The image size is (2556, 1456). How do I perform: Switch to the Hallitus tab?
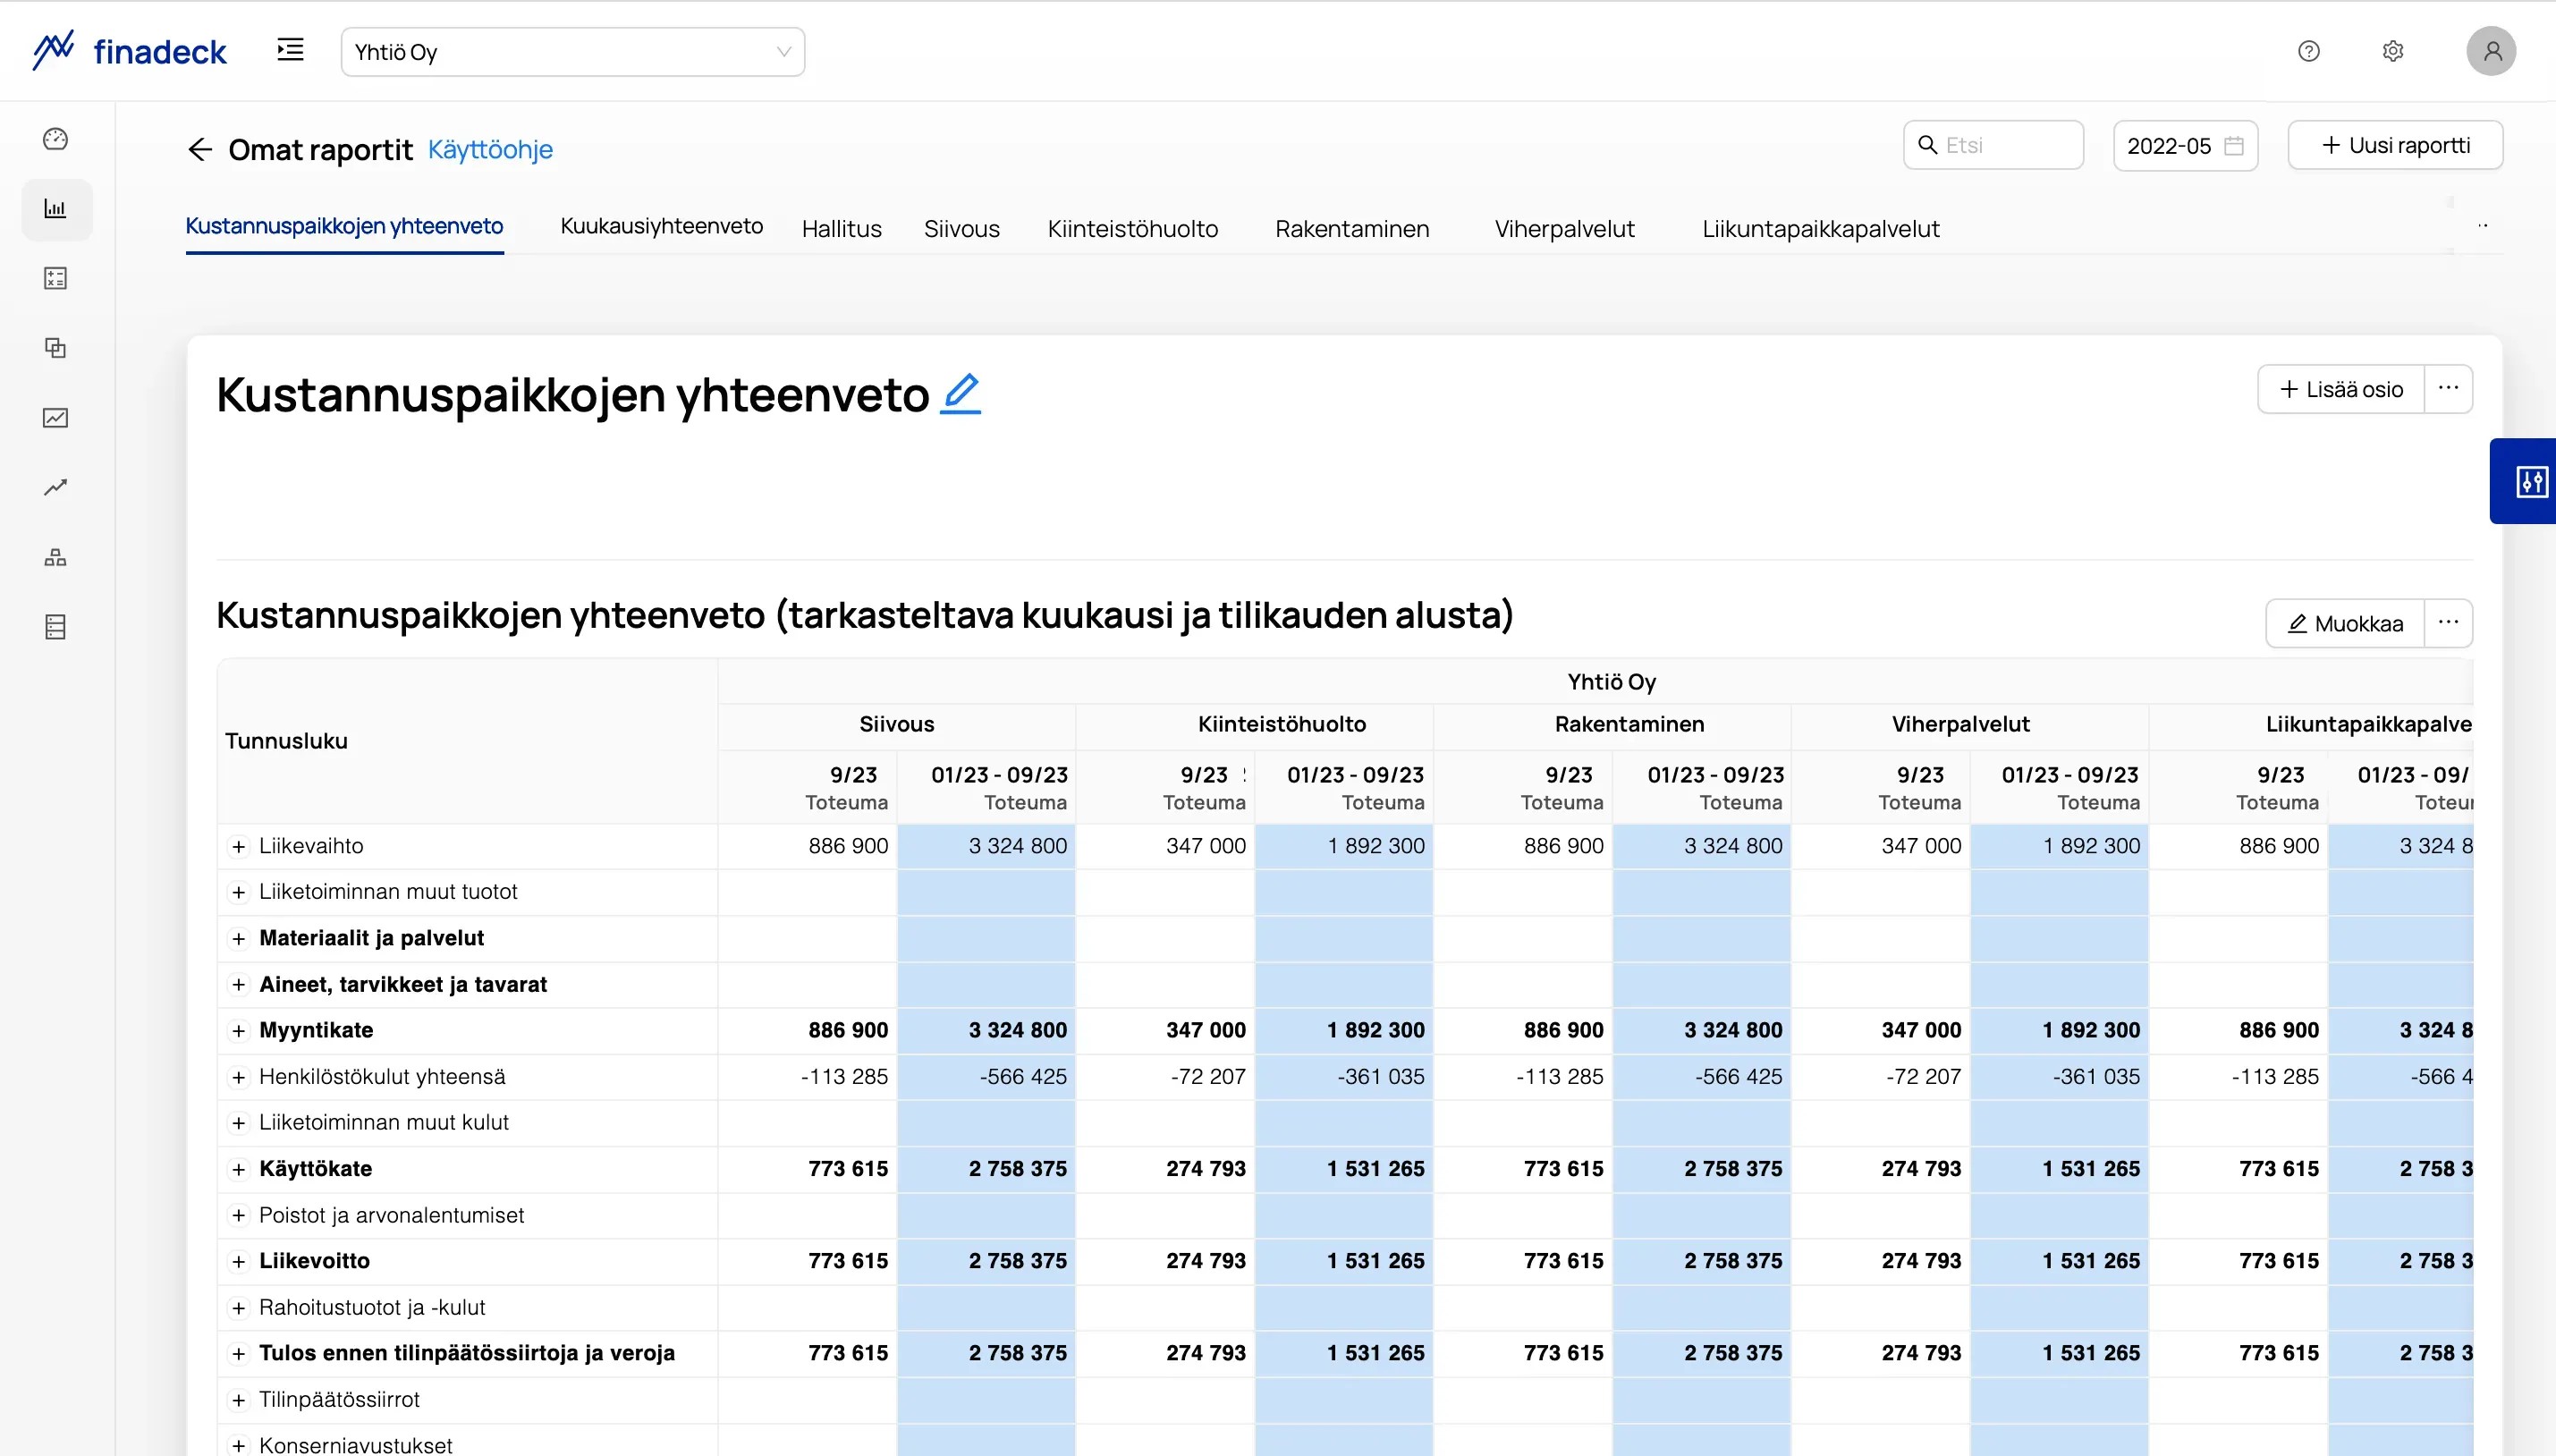pyautogui.click(x=842, y=229)
